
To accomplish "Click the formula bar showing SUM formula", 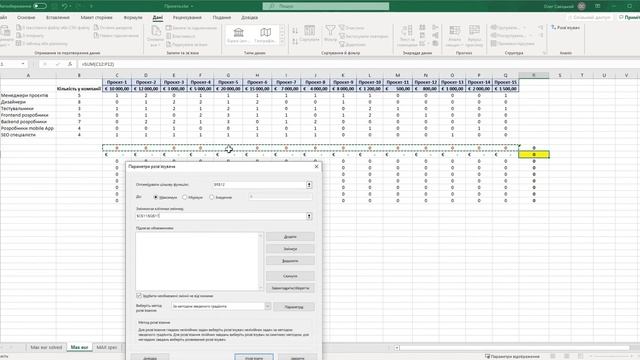I will pos(359,64).
